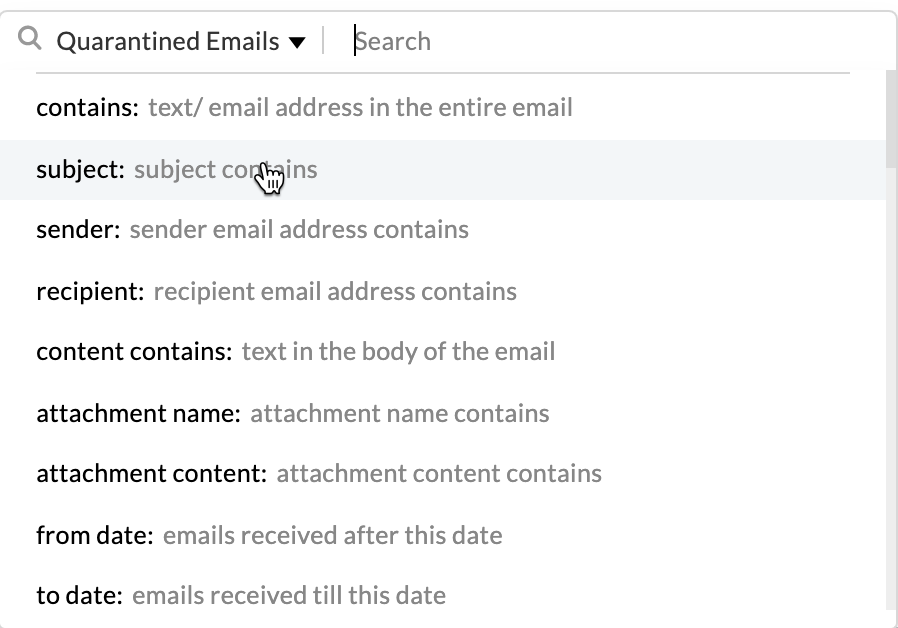This screenshot has height=628, width=898.
Task: Pick the 'sender:' filter option
Action: pyautogui.click(x=78, y=230)
